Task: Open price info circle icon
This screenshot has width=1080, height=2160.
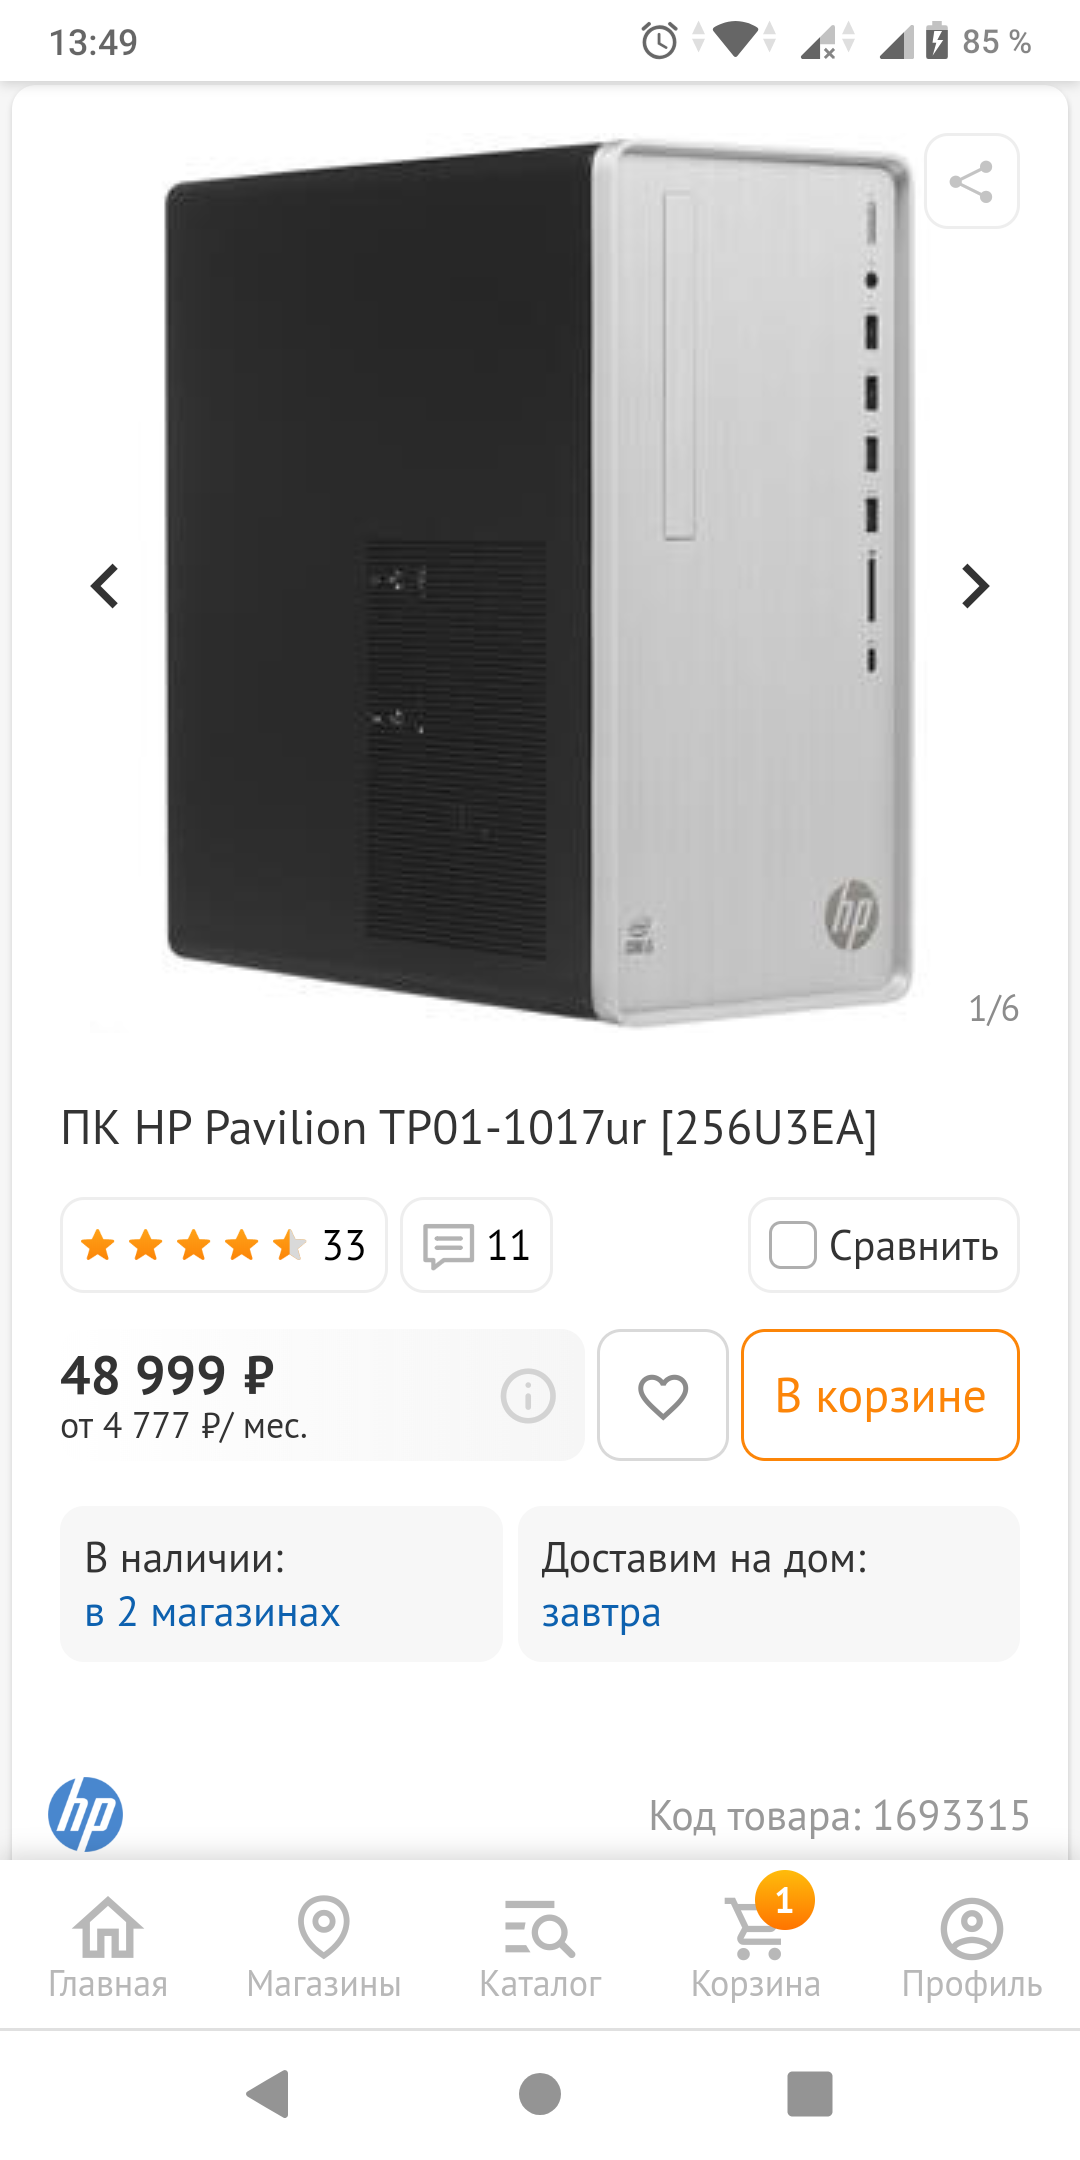Action: coord(528,1395)
